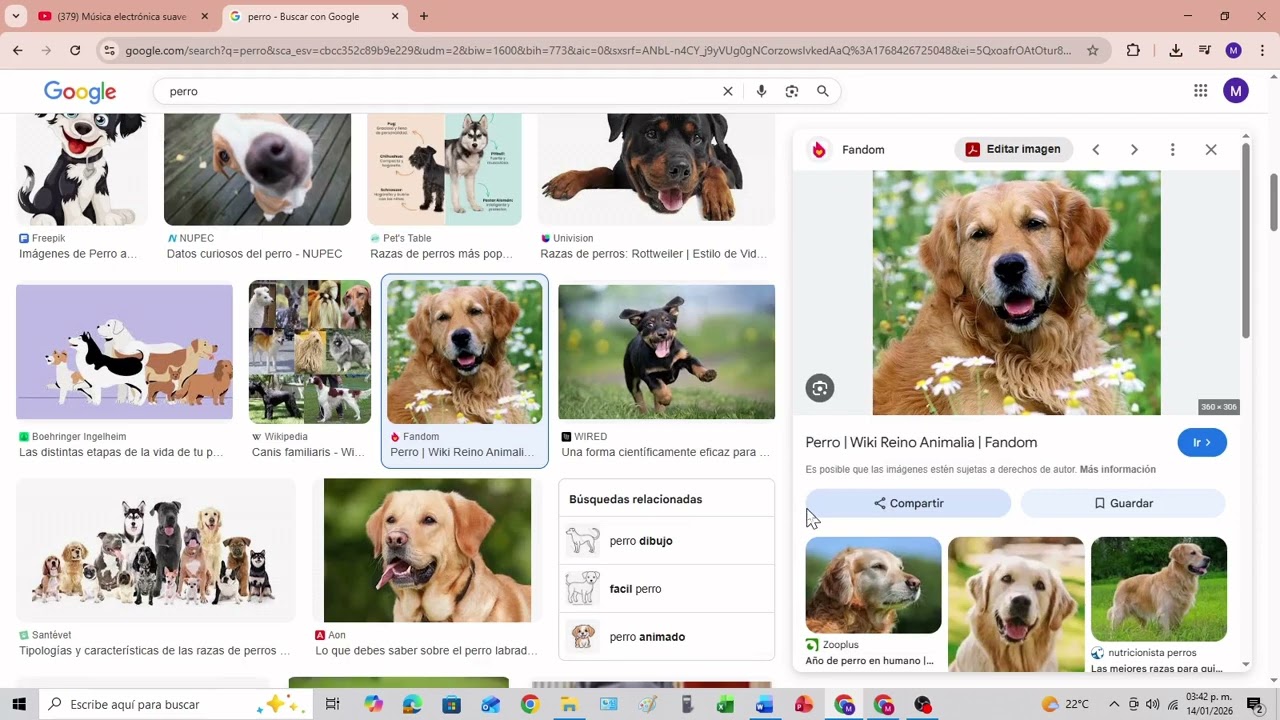Open the Google apps grid
This screenshot has height=720, width=1280.
coord(1200,91)
